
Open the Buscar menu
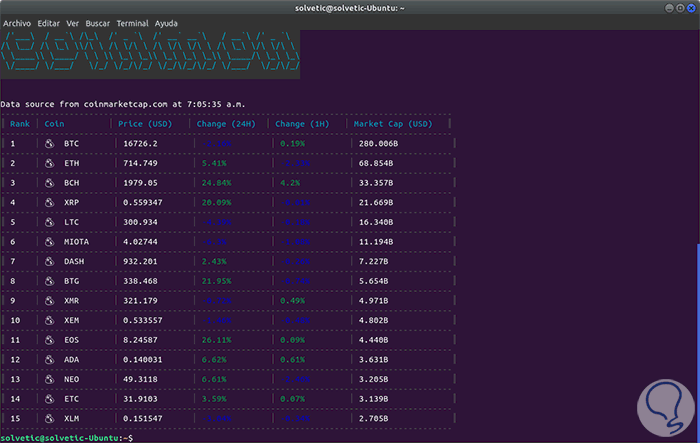click(97, 23)
